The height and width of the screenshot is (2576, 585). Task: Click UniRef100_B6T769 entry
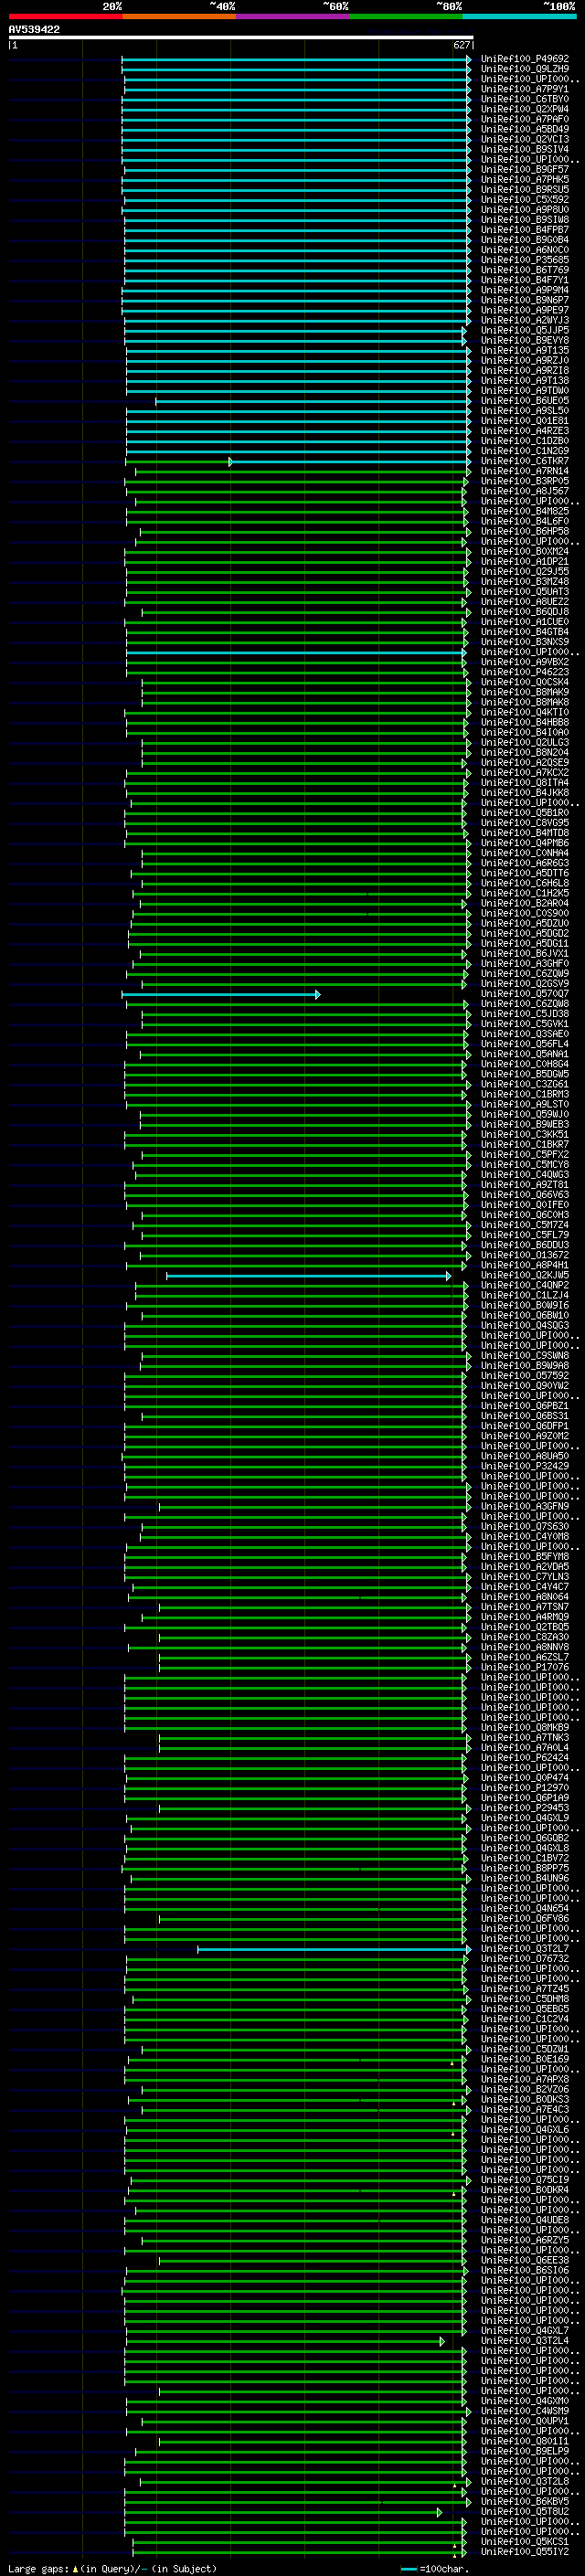pos(525,270)
